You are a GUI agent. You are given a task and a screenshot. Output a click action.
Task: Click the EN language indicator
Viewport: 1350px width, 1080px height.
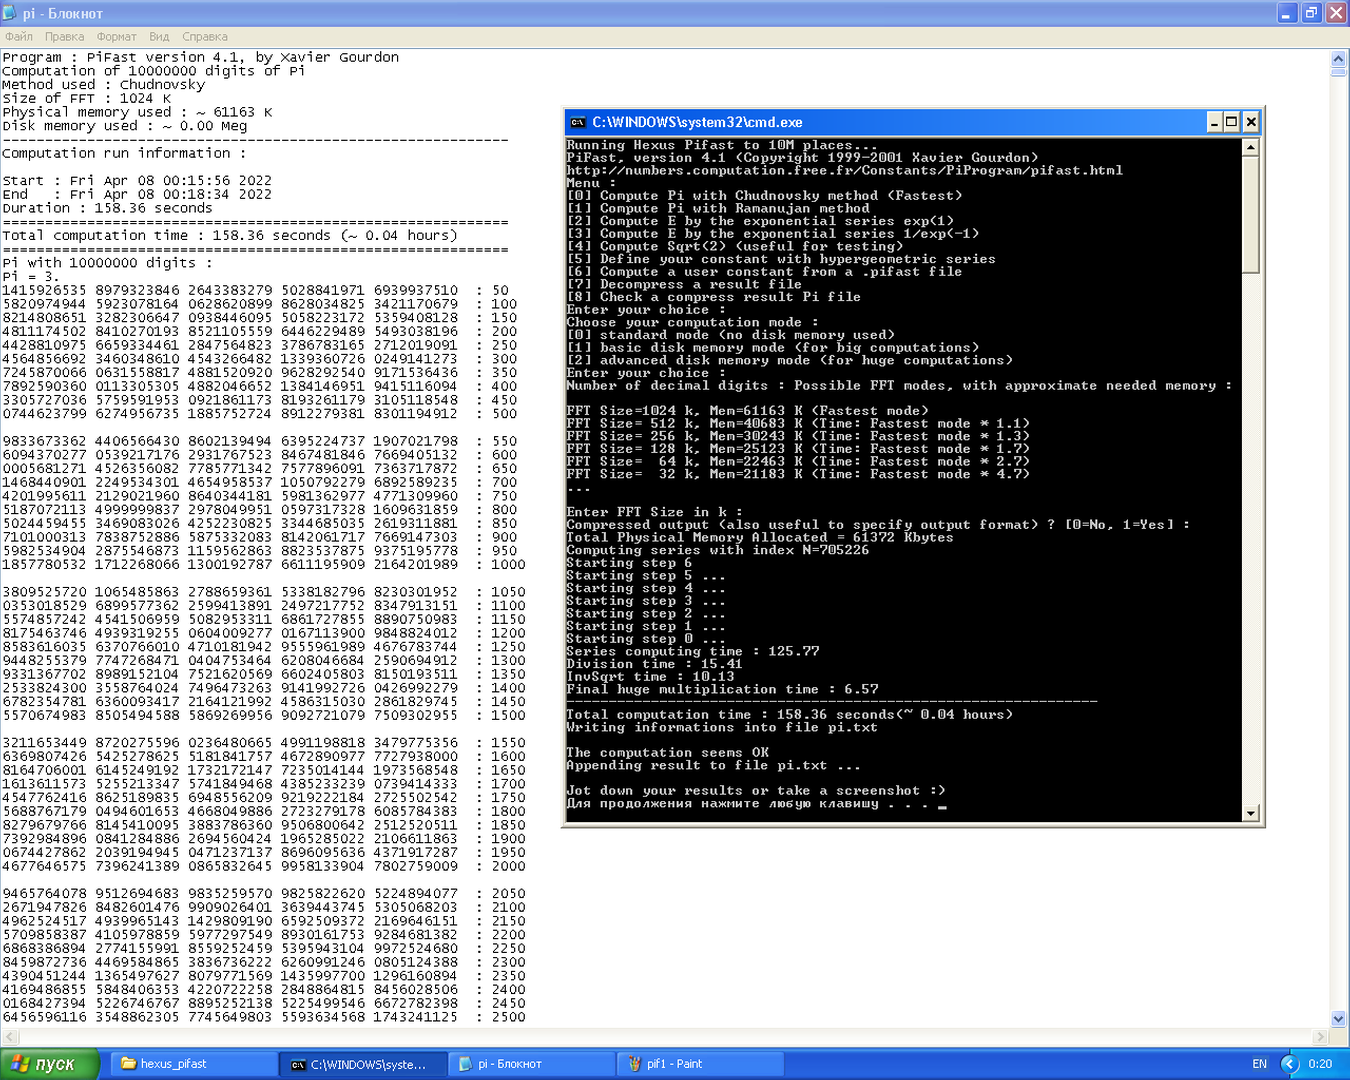click(1259, 1064)
